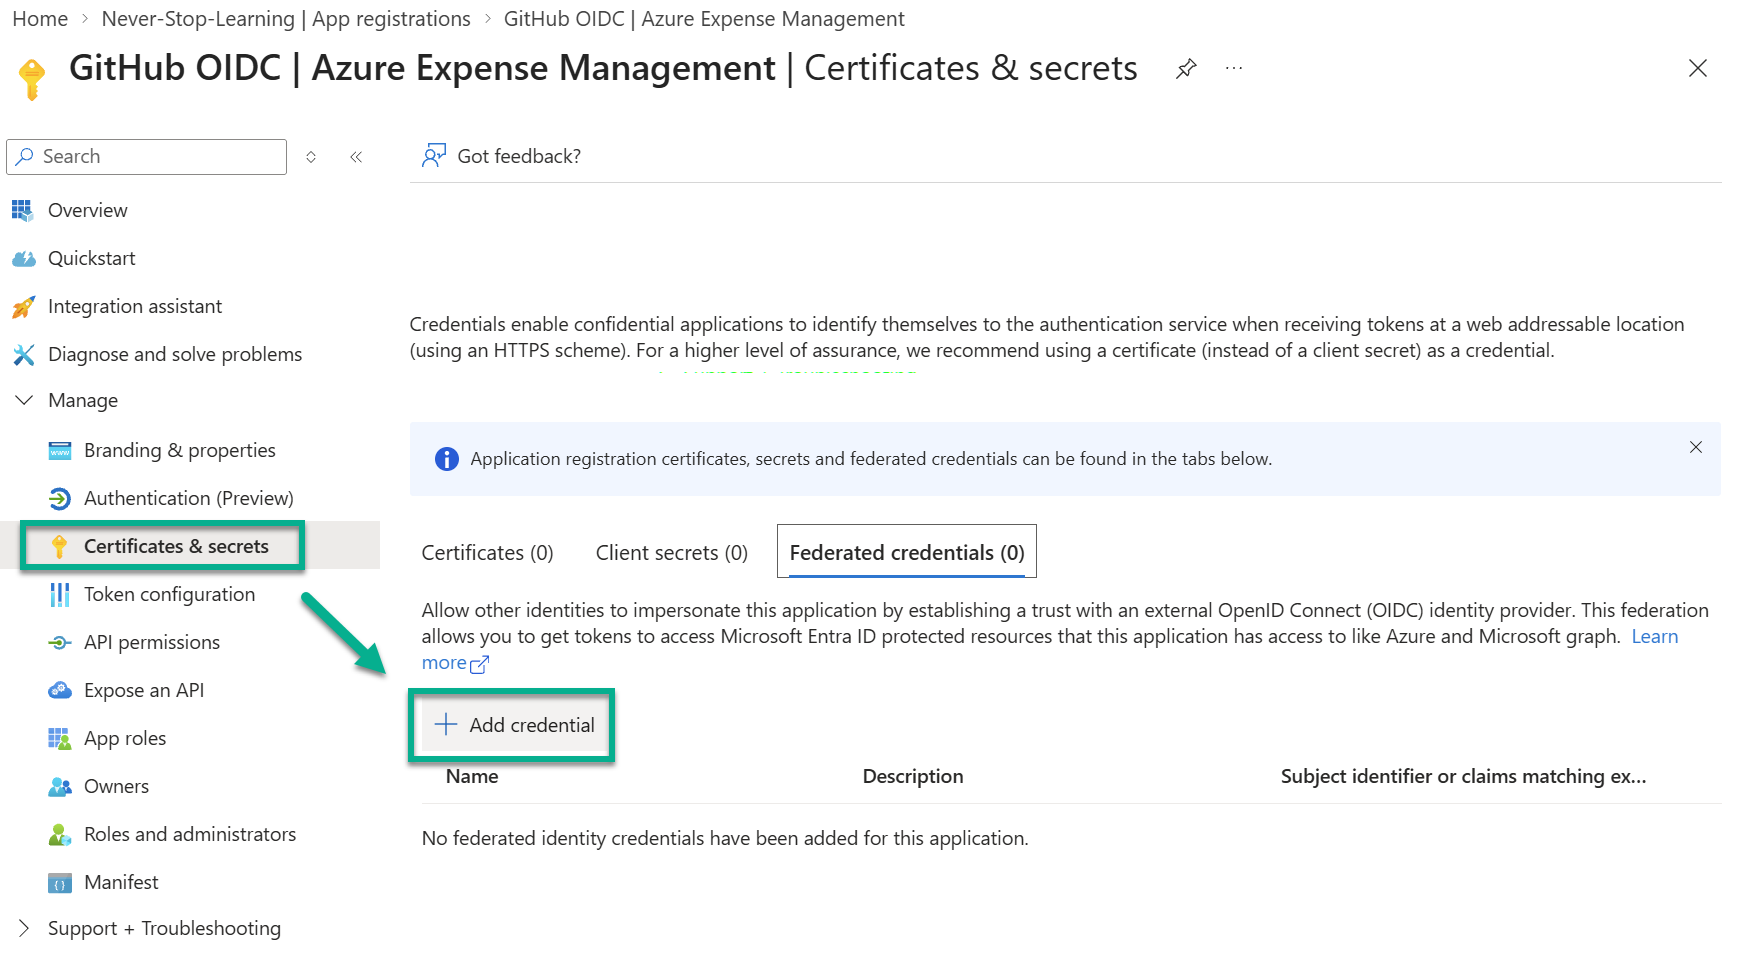Open GitHub OIDC Azure Expense Management breadcrumb

(704, 19)
